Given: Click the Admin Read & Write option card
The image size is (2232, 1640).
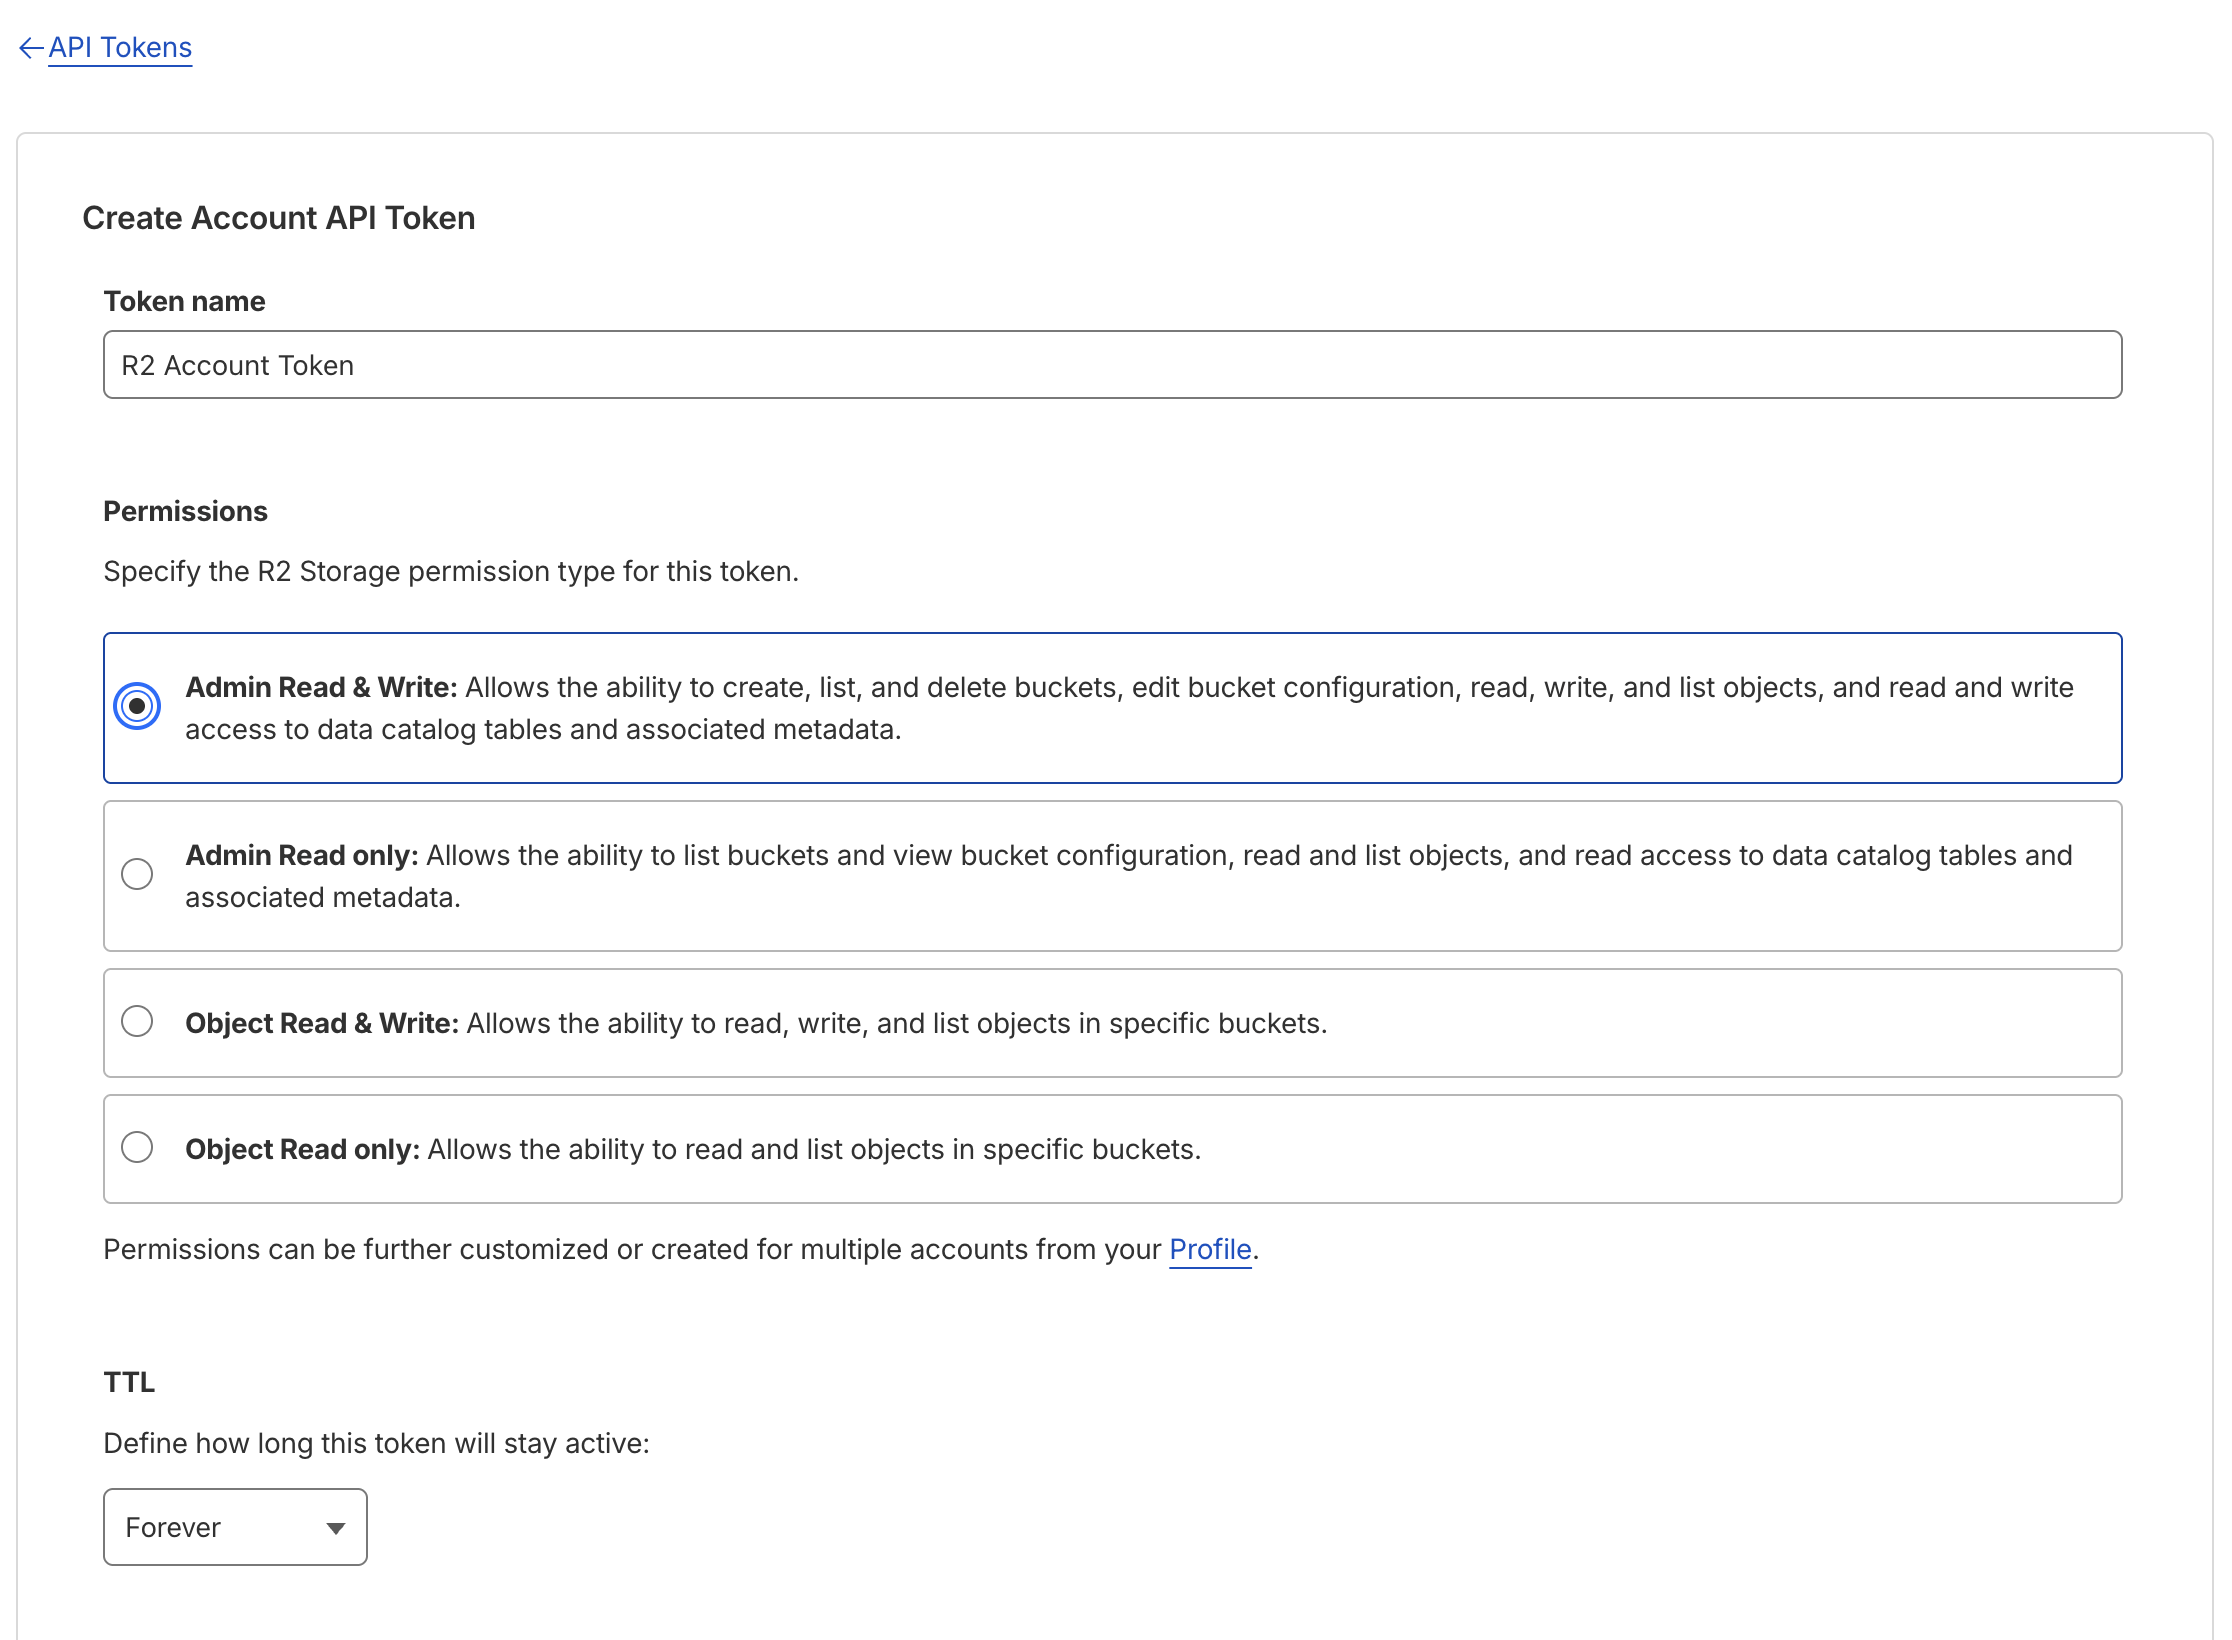Looking at the screenshot, I should tap(1112, 708).
